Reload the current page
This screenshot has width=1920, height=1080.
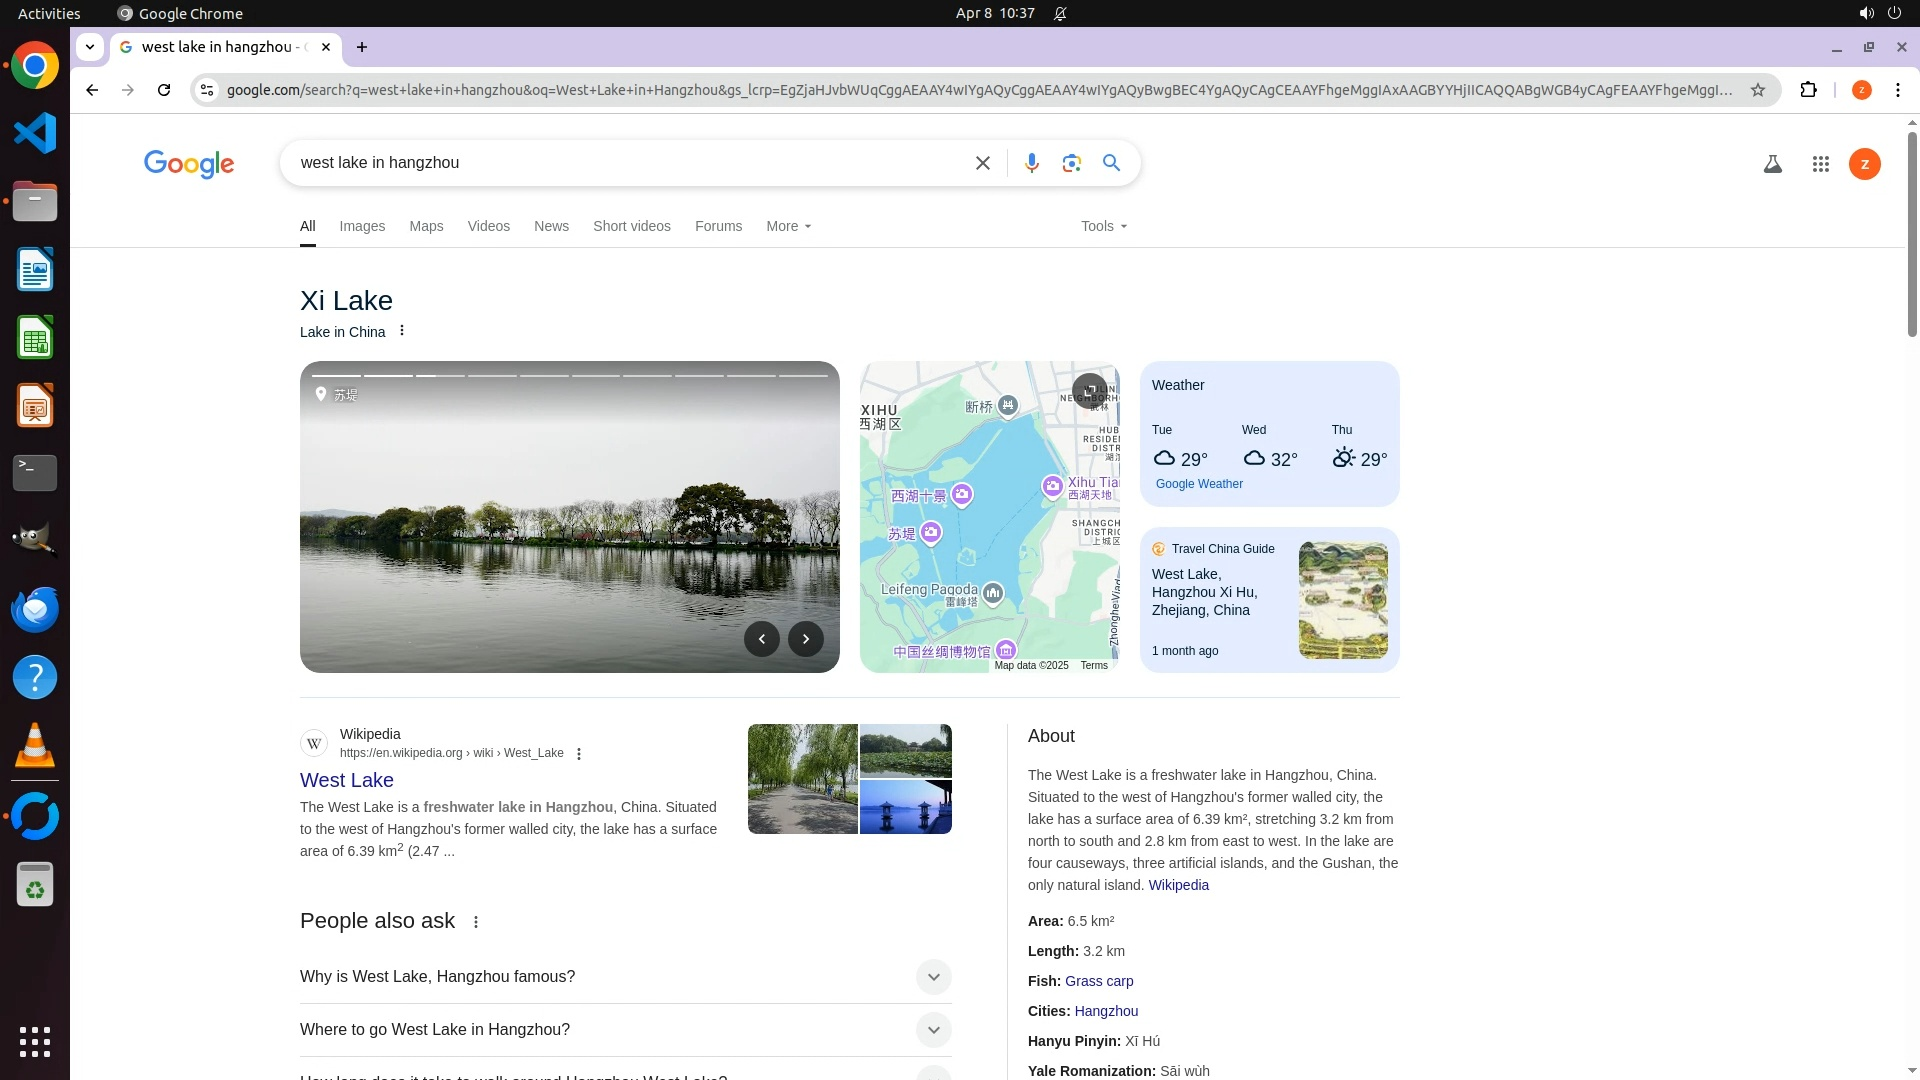(x=164, y=90)
